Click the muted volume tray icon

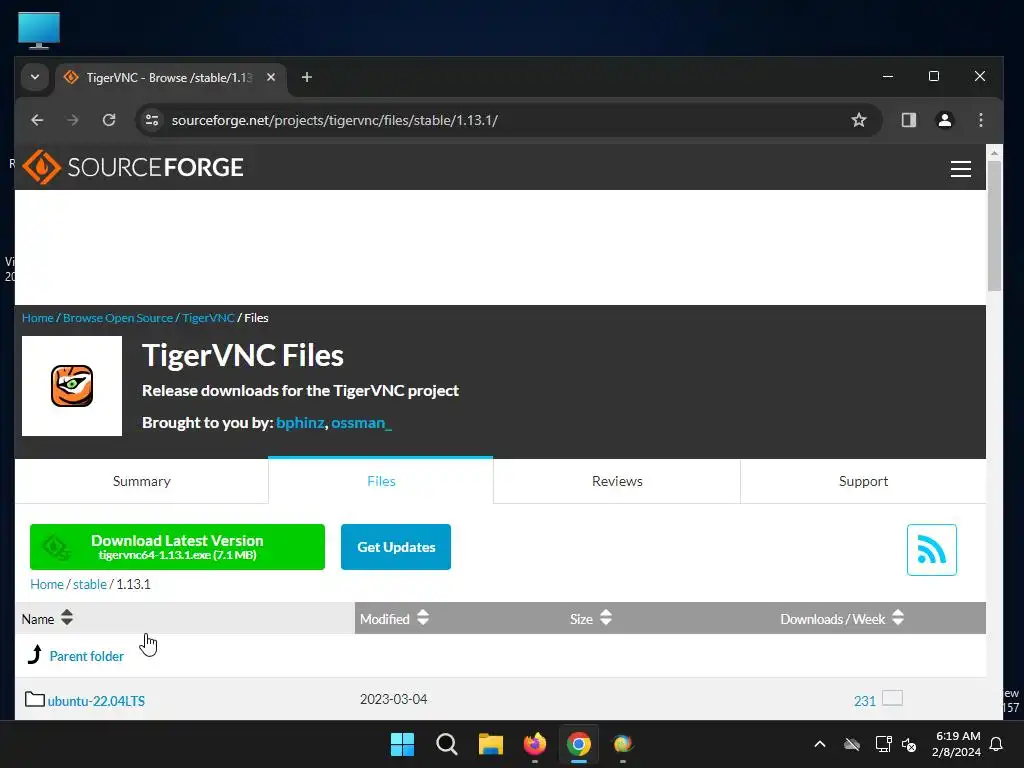pos(908,744)
